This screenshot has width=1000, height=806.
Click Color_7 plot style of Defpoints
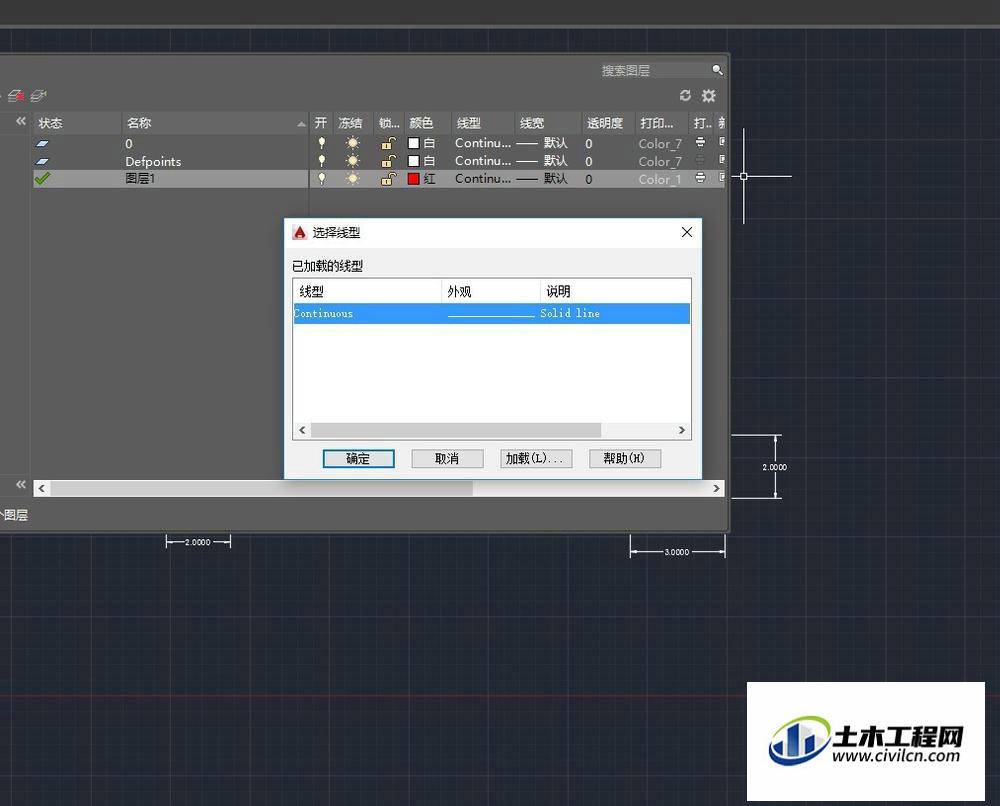click(660, 161)
